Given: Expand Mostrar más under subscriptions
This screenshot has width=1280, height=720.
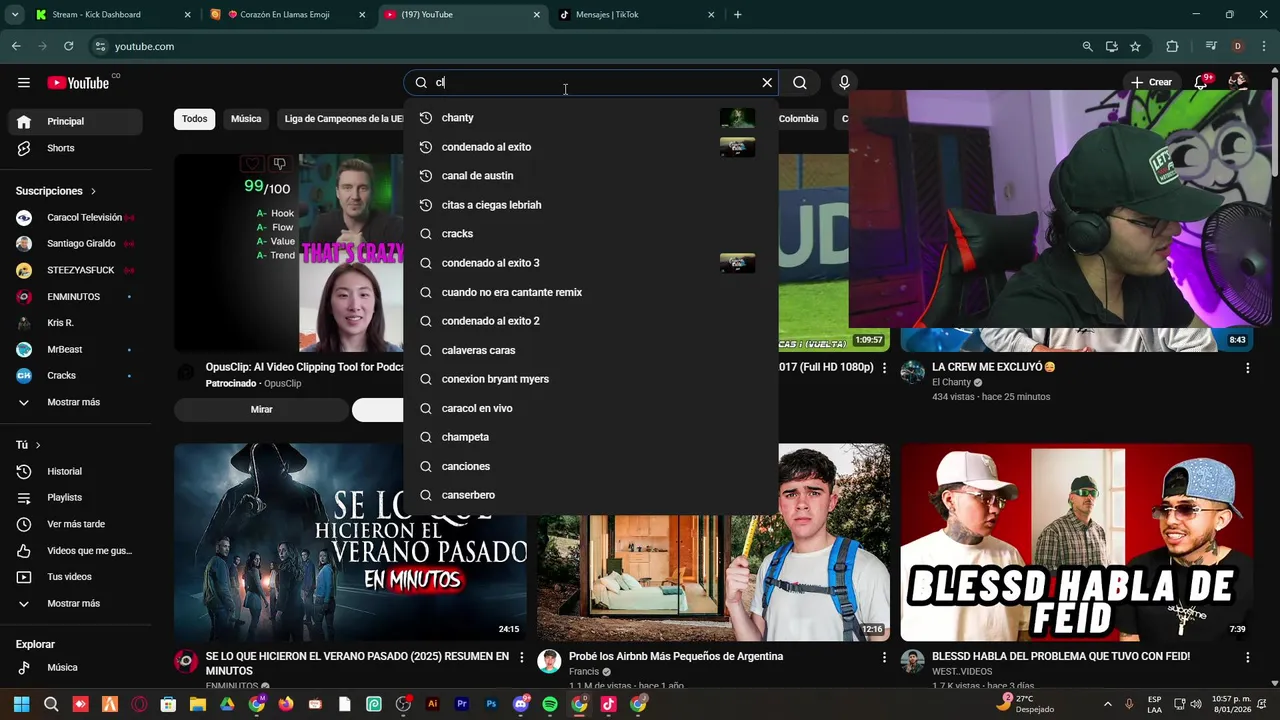Looking at the screenshot, I should coord(77,402).
